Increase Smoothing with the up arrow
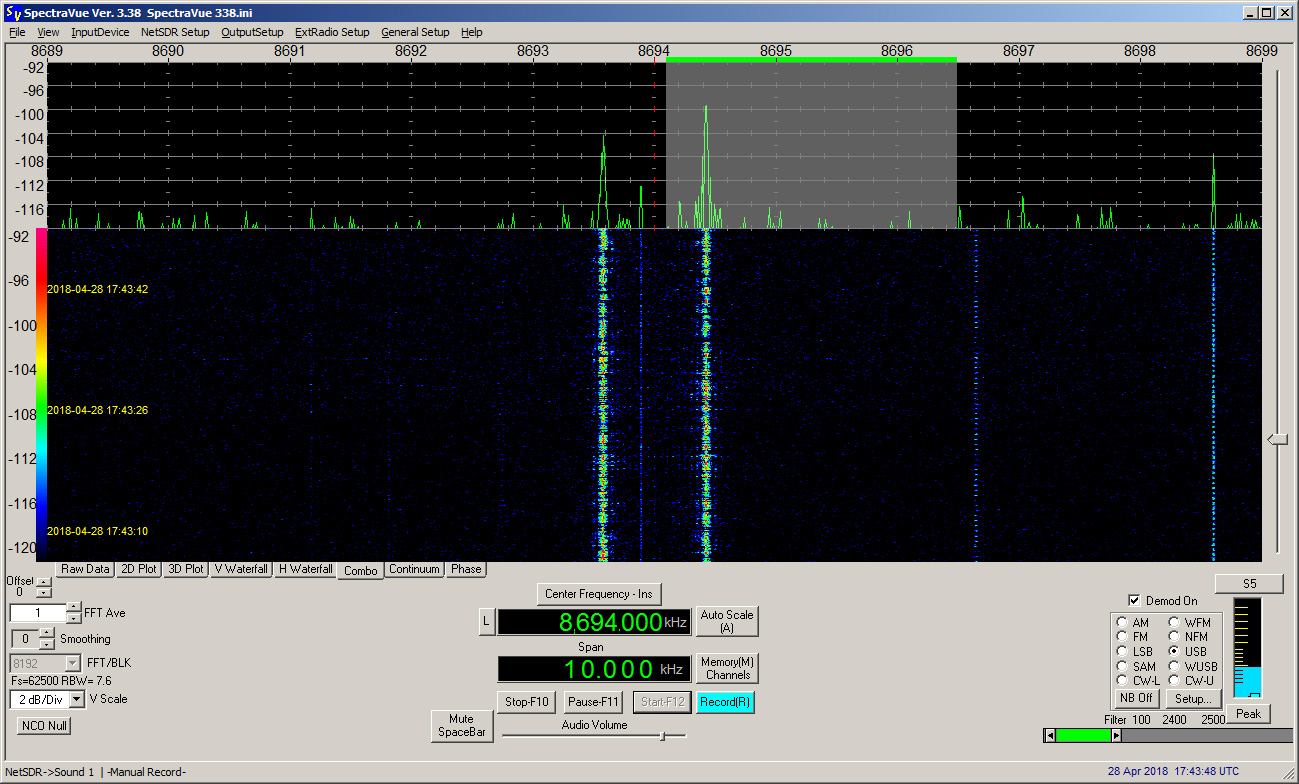This screenshot has height=784, width=1299. tap(48, 633)
